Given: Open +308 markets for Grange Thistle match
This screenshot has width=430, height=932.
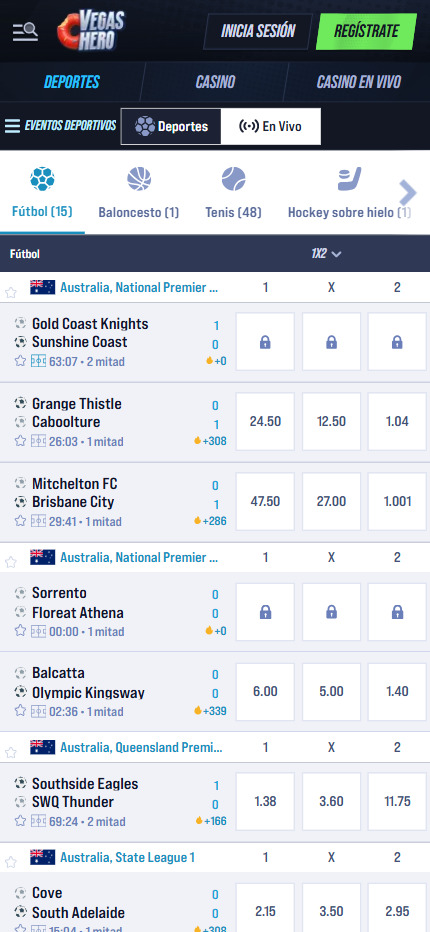Looking at the screenshot, I should click(210, 441).
